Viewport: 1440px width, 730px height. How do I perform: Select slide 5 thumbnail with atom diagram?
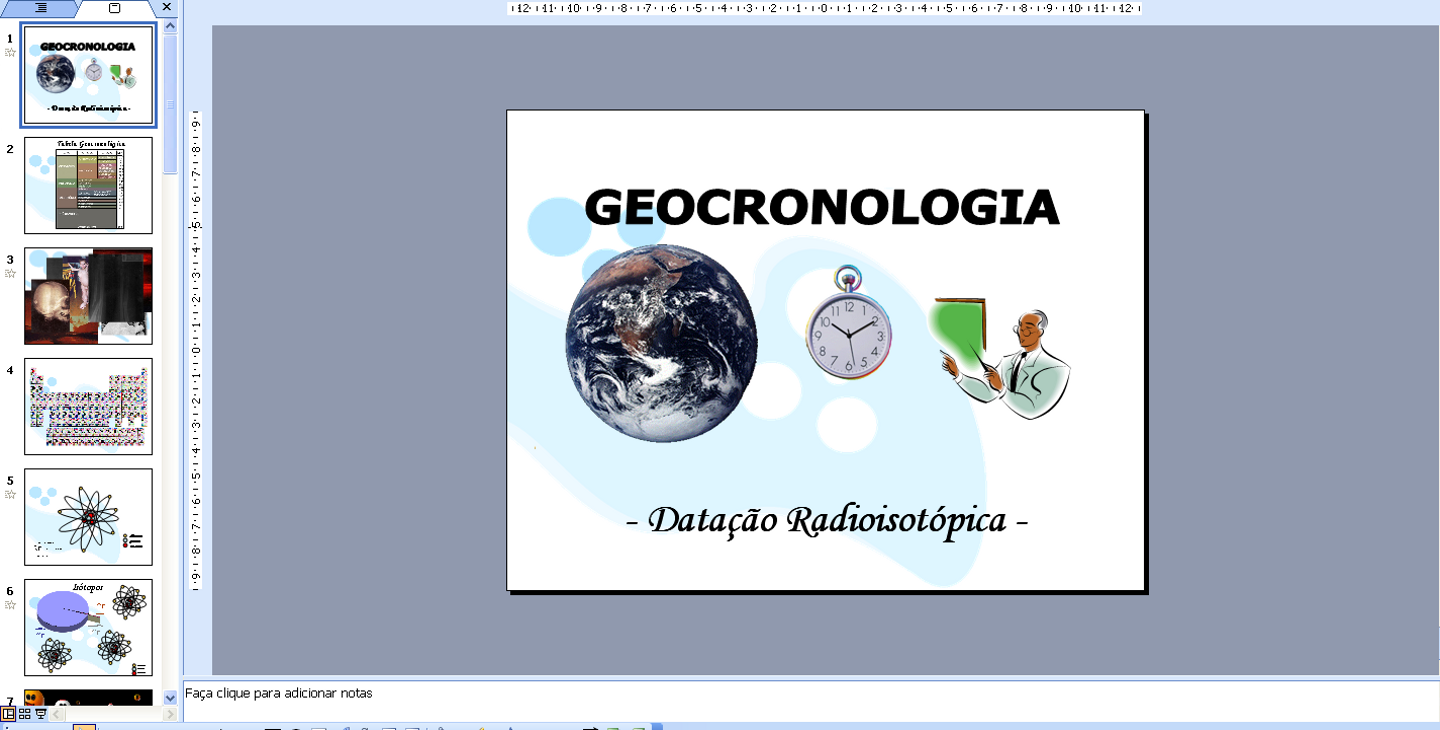coord(88,517)
